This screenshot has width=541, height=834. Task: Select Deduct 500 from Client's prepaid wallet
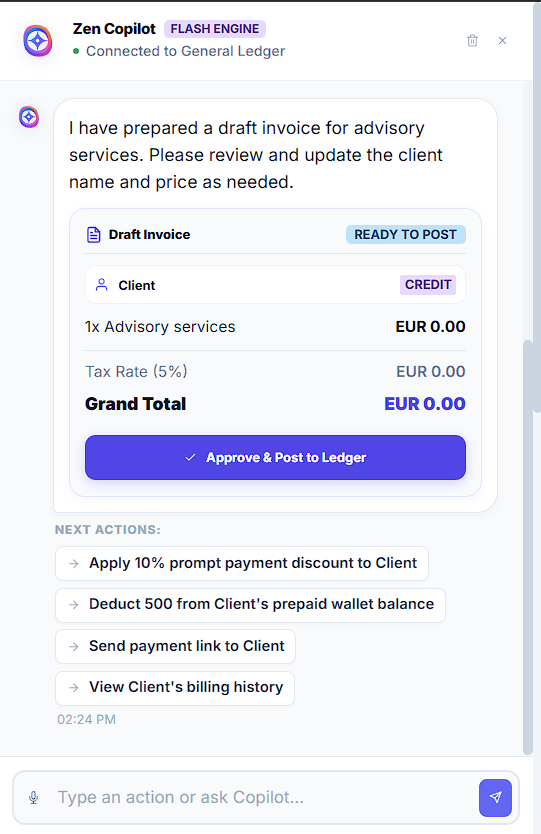[x=251, y=605]
